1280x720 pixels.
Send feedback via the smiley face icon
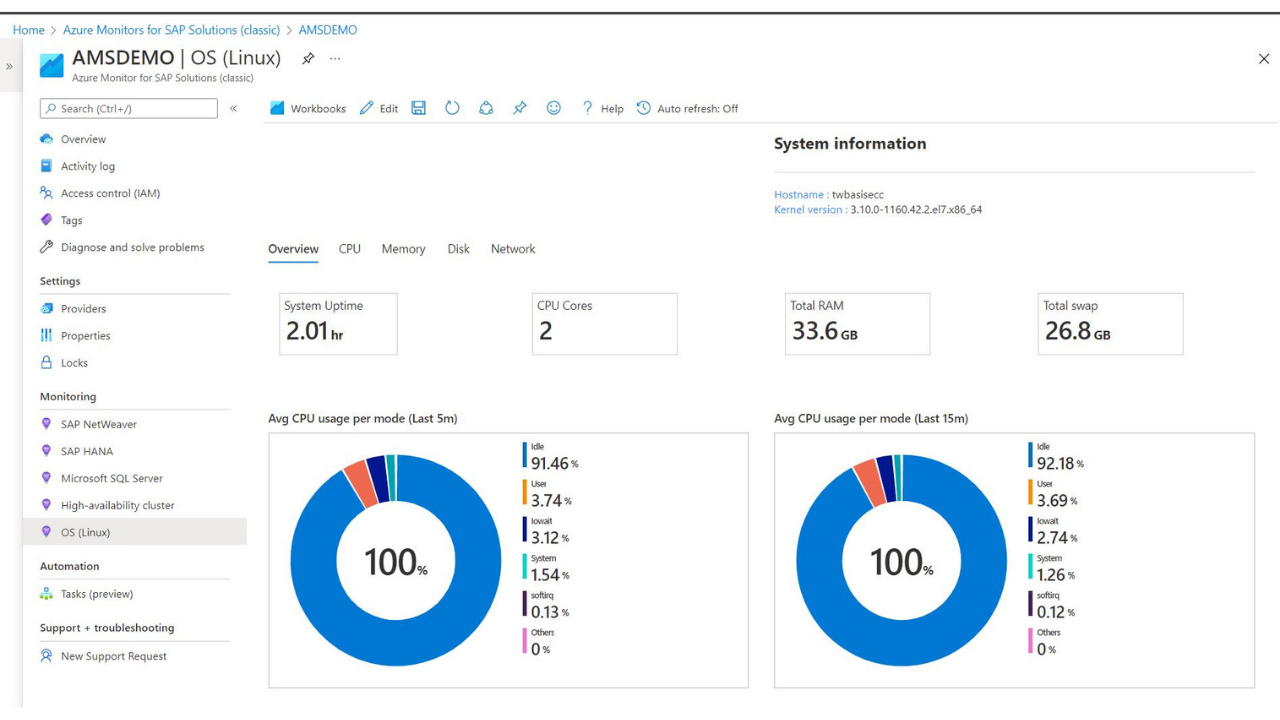pos(554,108)
